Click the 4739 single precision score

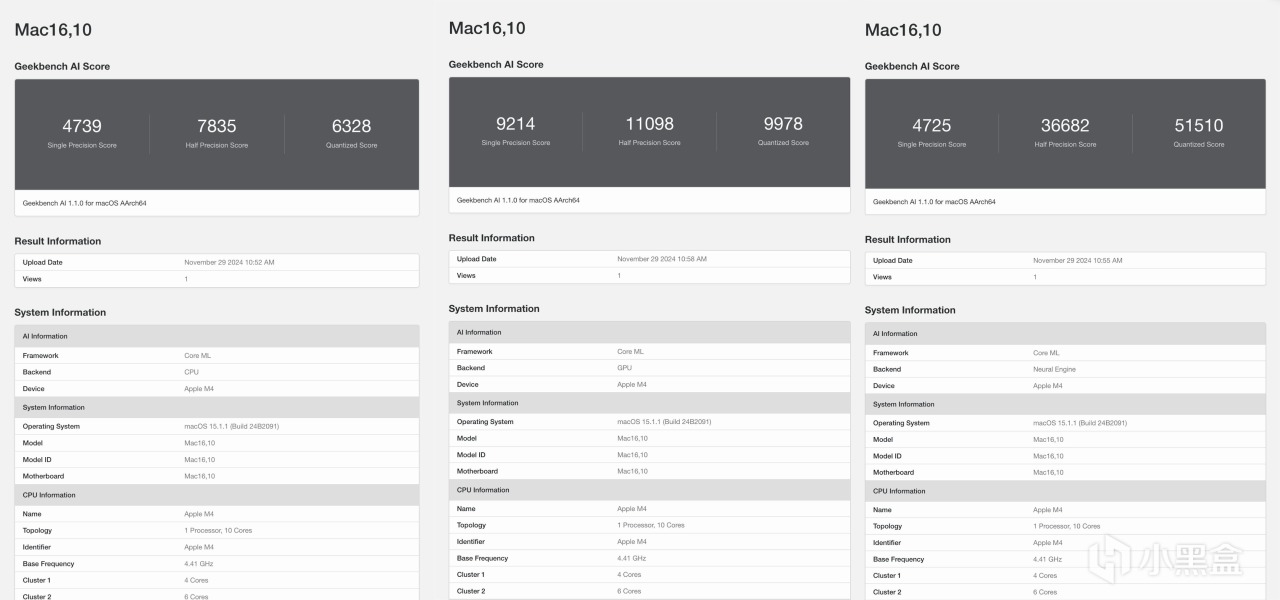(82, 126)
